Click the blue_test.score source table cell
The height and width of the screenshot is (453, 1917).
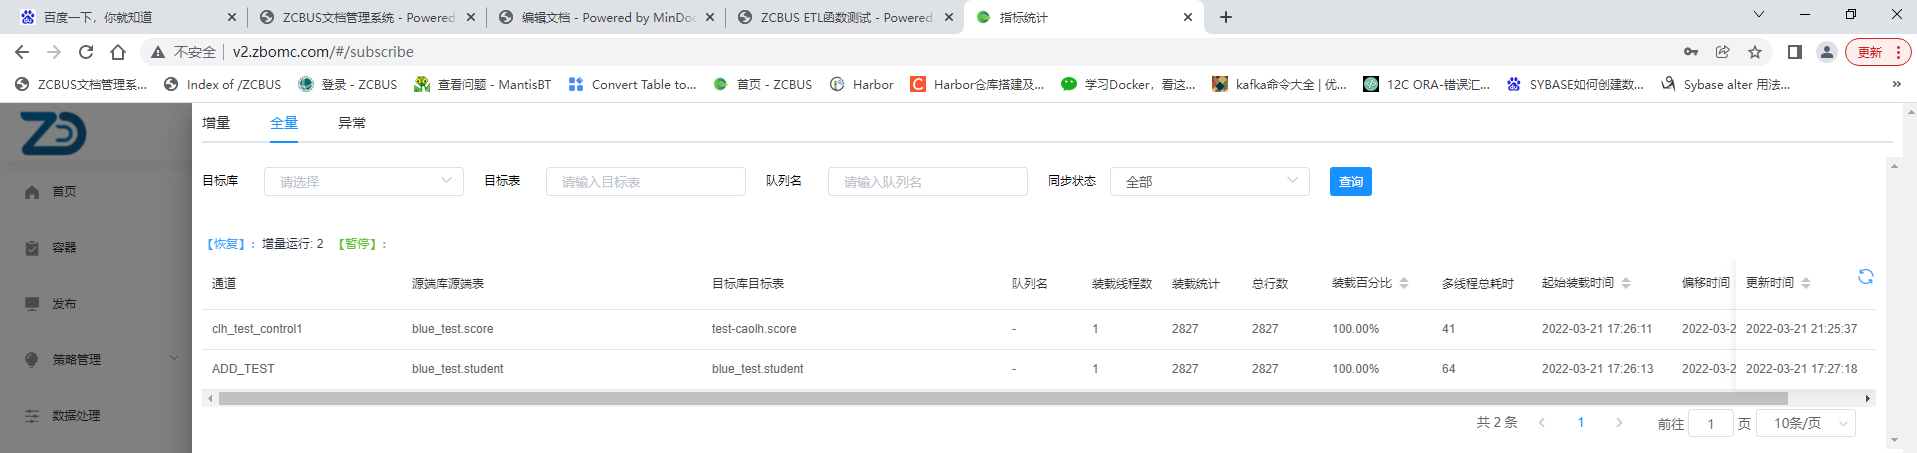pyautogui.click(x=452, y=329)
